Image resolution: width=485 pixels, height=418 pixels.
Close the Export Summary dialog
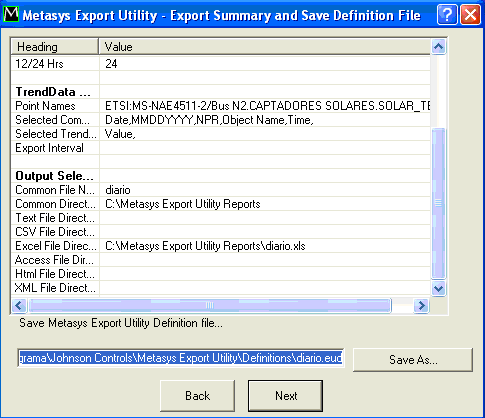pos(470,15)
